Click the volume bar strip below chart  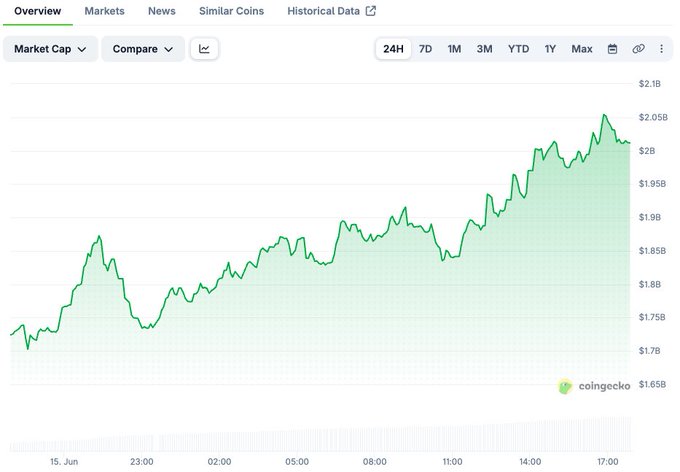pyautogui.click(x=320, y=435)
